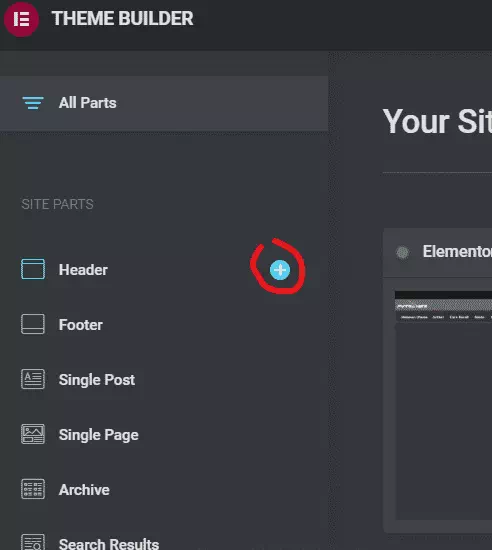Click the THEME BUILDER title
Image resolution: width=492 pixels, height=550 pixels.
pyautogui.click(x=122, y=19)
